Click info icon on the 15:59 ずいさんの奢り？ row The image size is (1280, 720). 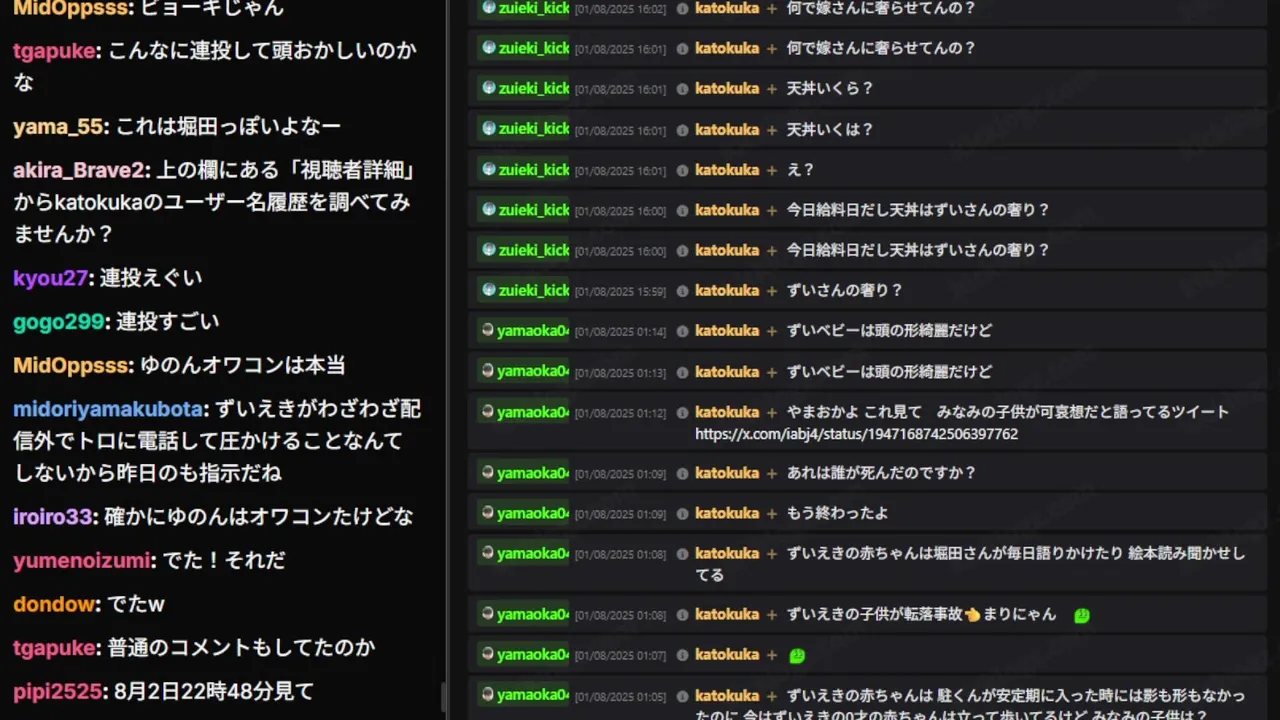click(682, 291)
